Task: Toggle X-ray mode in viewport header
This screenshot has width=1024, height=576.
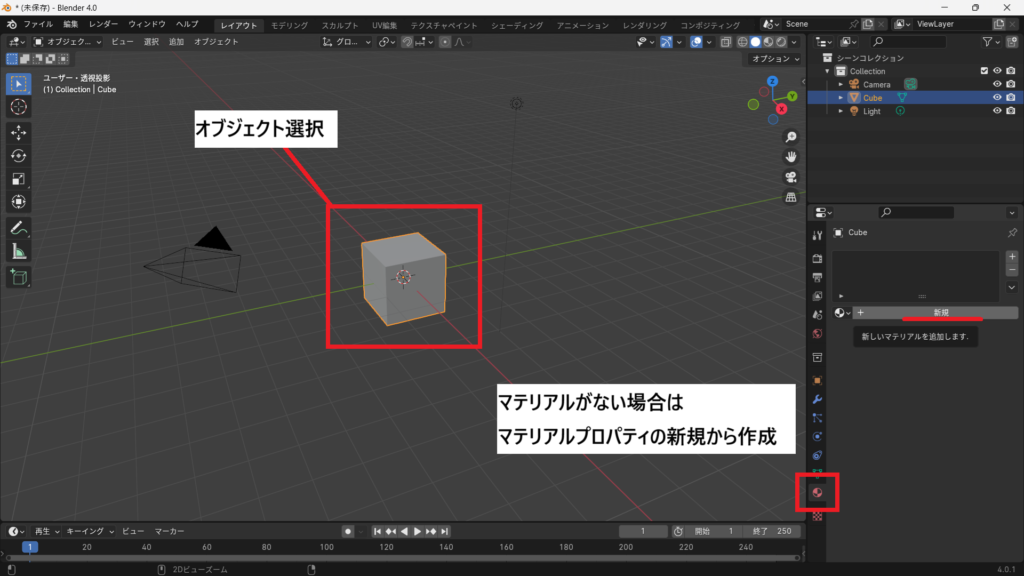Action: point(726,42)
